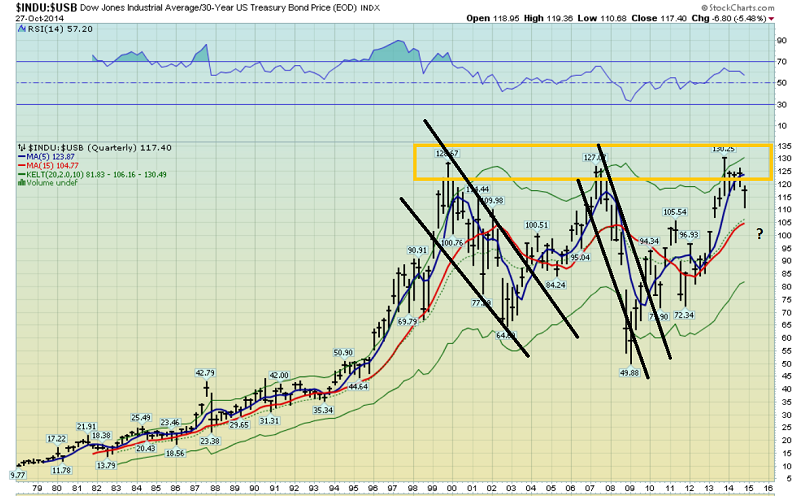Select the $INDU:$USB ticker title
The image size is (800, 496).
point(46,8)
